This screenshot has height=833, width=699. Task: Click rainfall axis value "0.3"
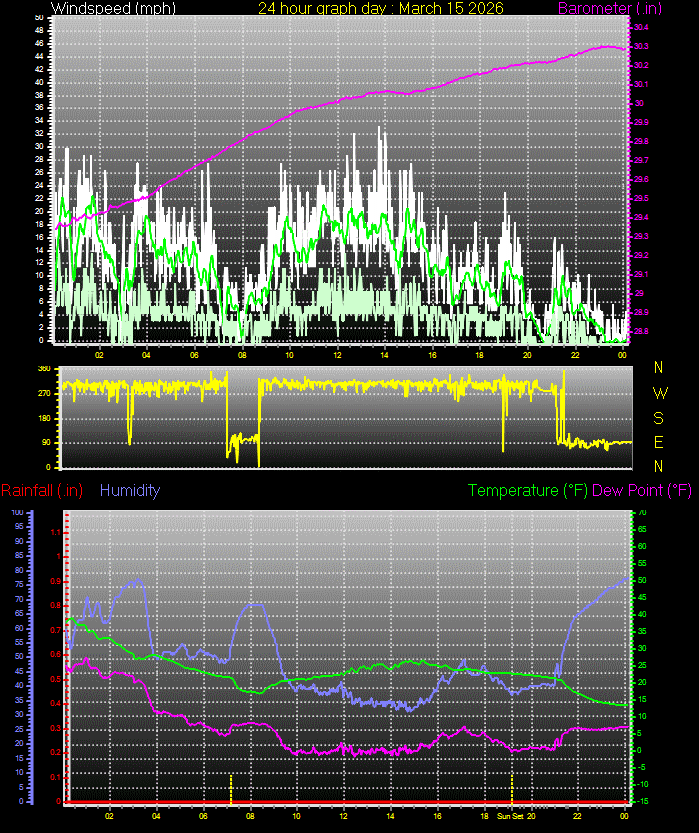coord(56,728)
